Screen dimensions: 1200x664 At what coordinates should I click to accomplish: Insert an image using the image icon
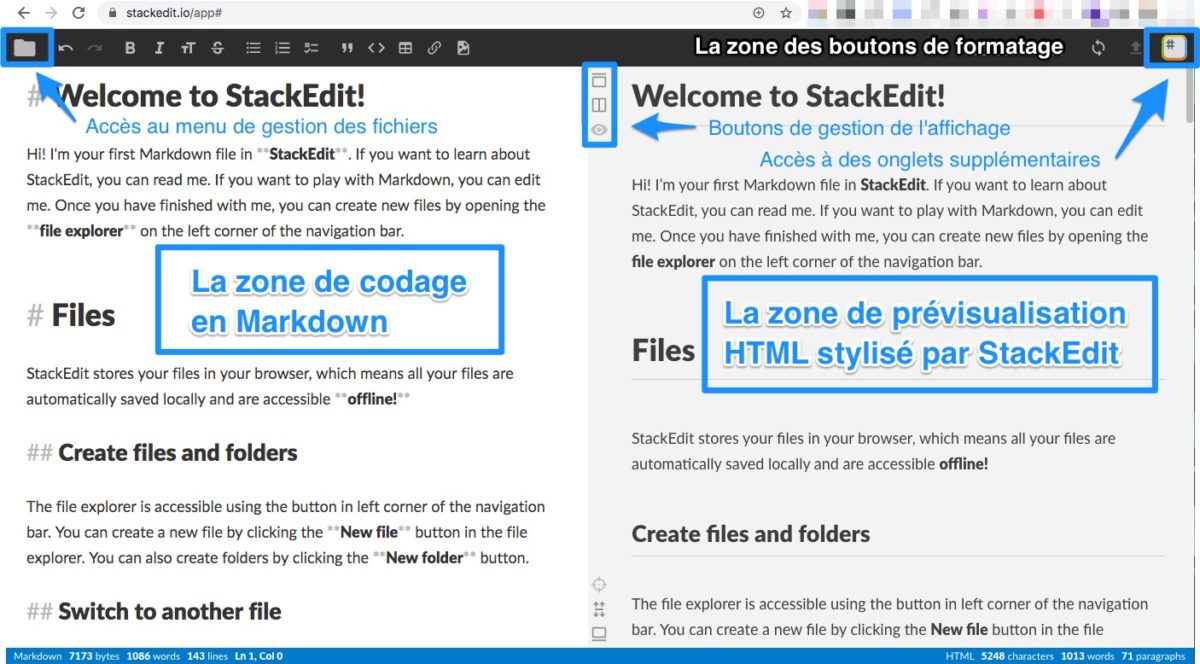click(x=463, y=46)
